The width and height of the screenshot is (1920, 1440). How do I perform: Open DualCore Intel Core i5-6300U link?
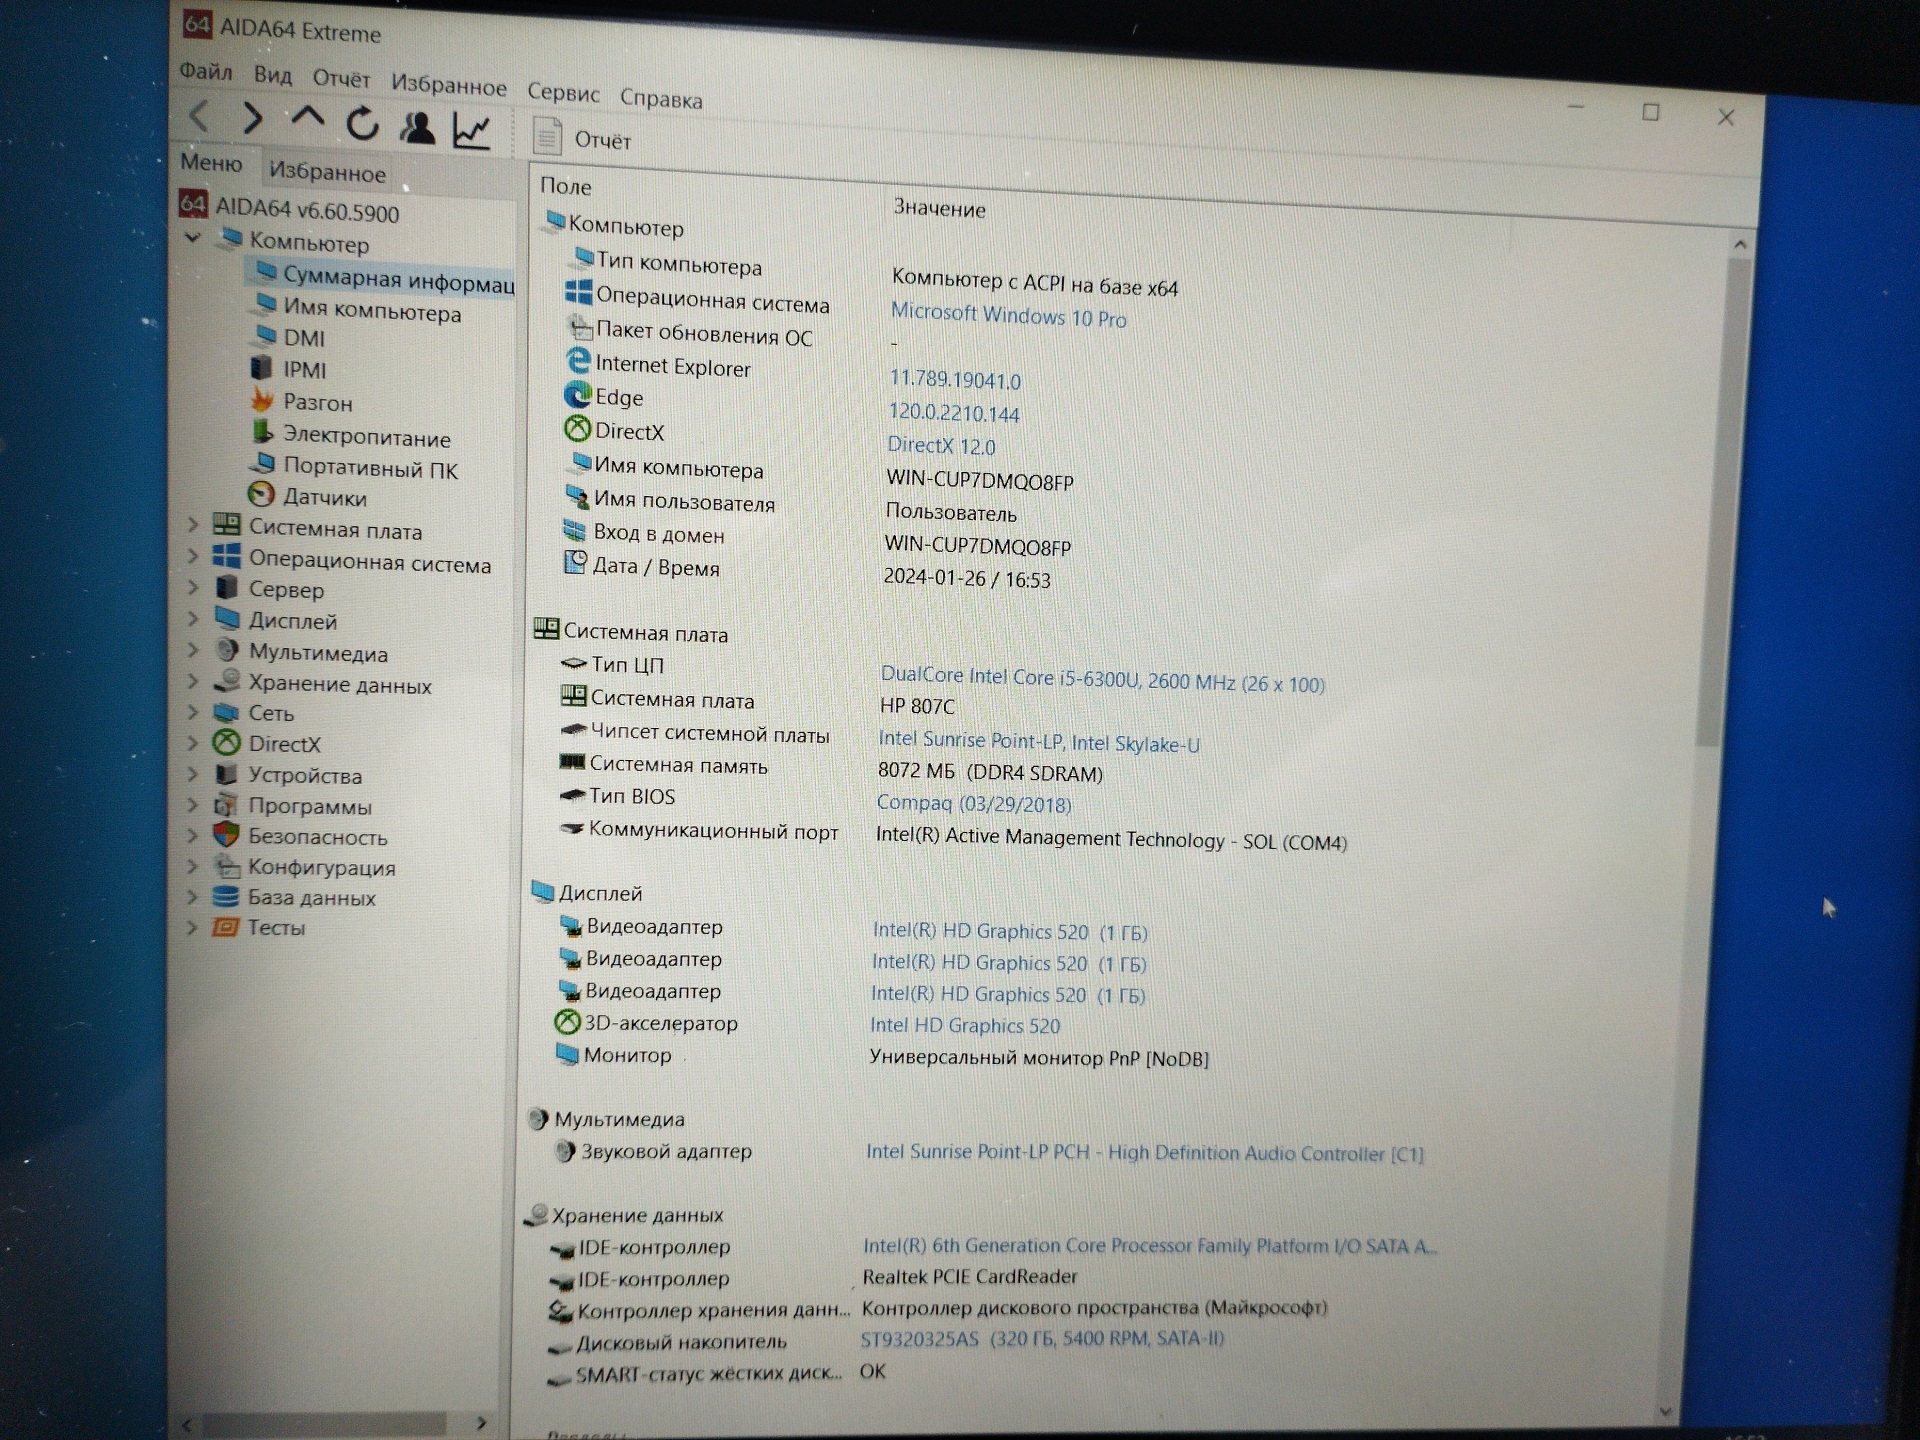pos(1102,680)
